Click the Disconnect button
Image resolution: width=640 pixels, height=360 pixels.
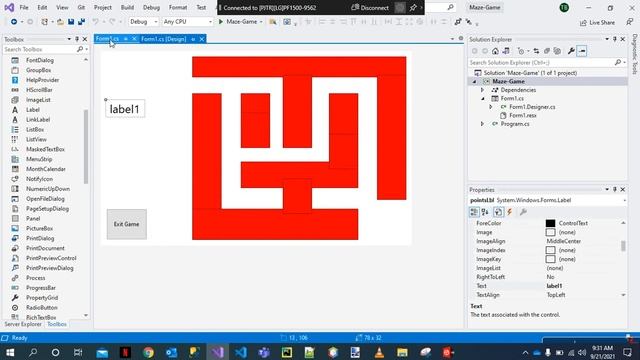point(370,7)
